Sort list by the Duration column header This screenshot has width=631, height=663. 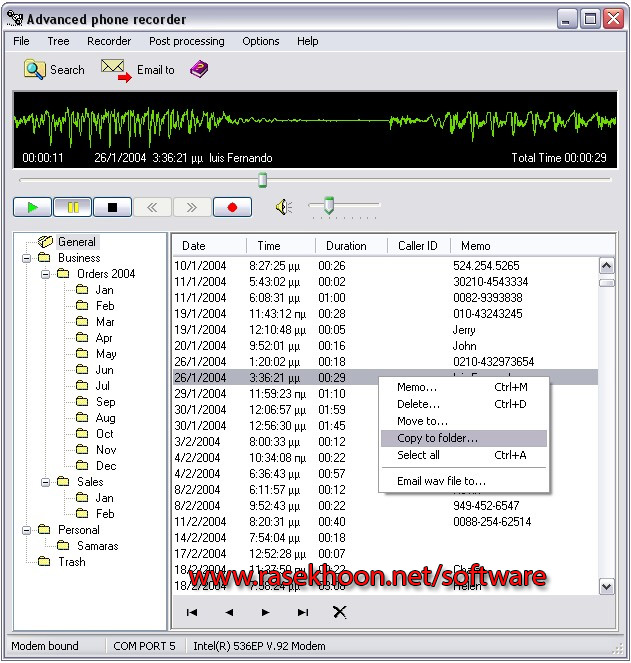coord(351,246)
